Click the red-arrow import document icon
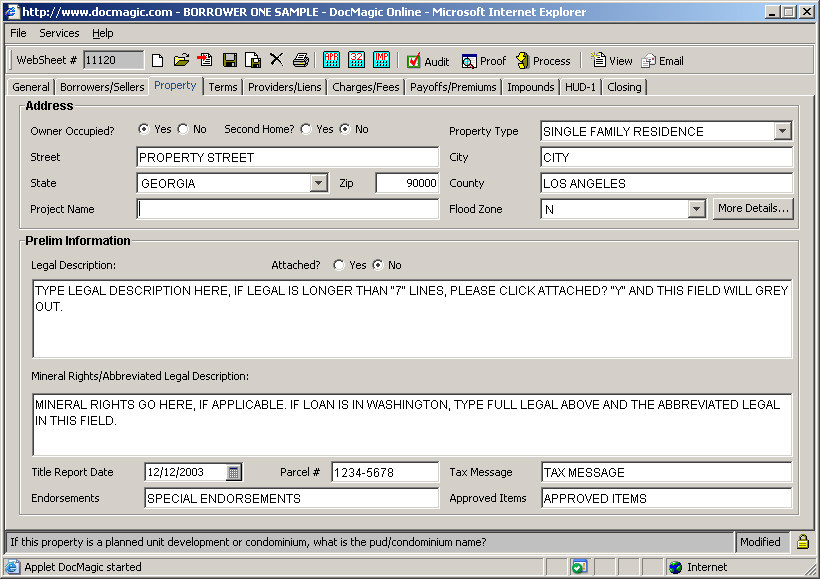 pos(205,61)
